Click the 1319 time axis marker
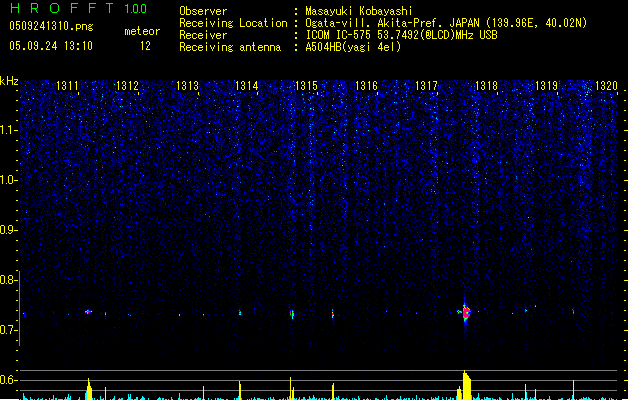Viewport: 629px width, 400px height. 546,86
